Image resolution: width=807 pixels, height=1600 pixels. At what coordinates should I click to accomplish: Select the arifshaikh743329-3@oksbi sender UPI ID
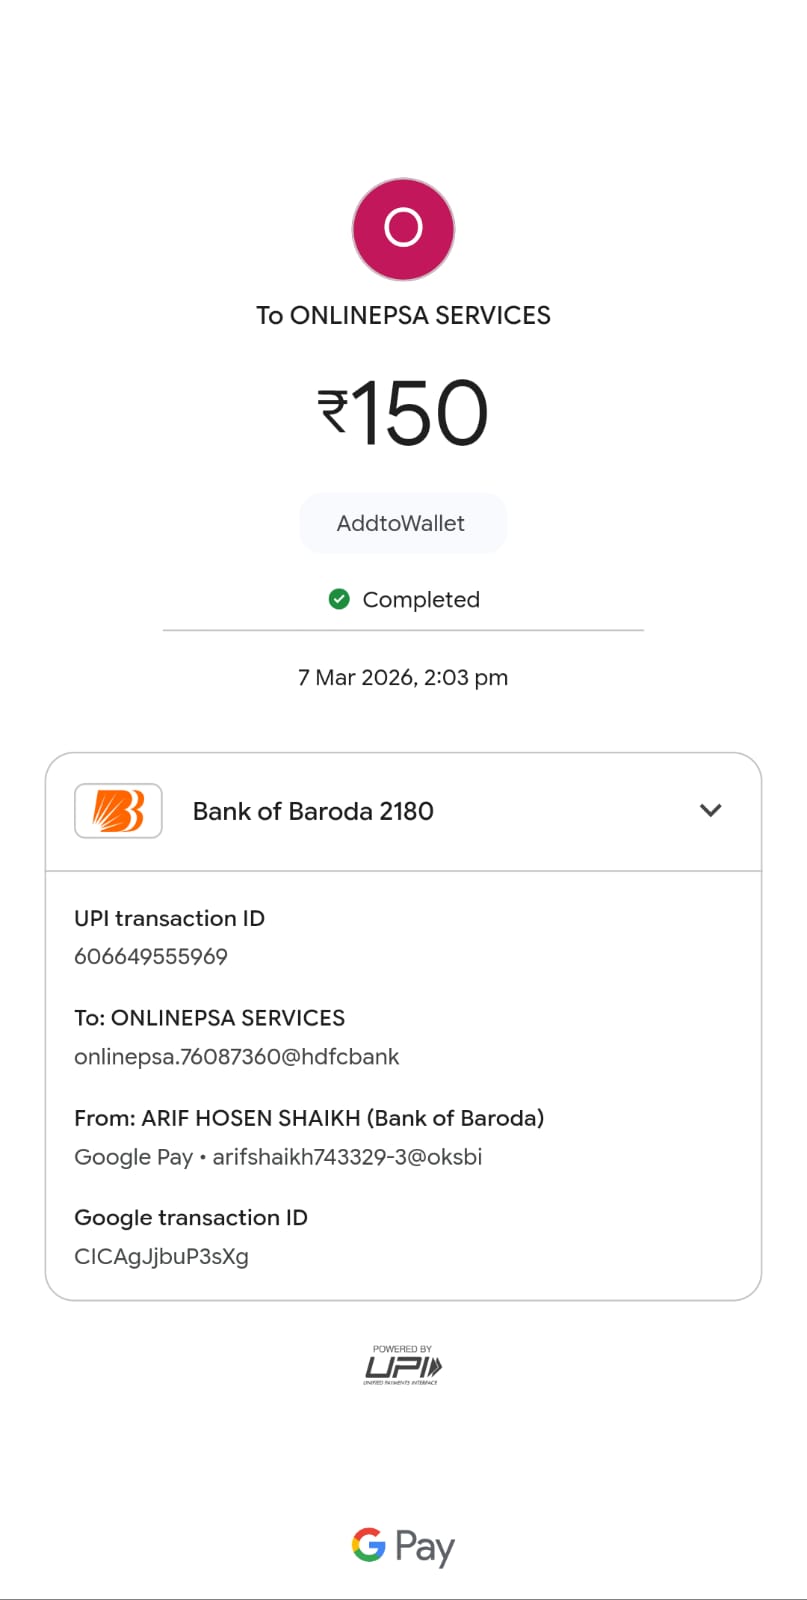[347, 1157]
